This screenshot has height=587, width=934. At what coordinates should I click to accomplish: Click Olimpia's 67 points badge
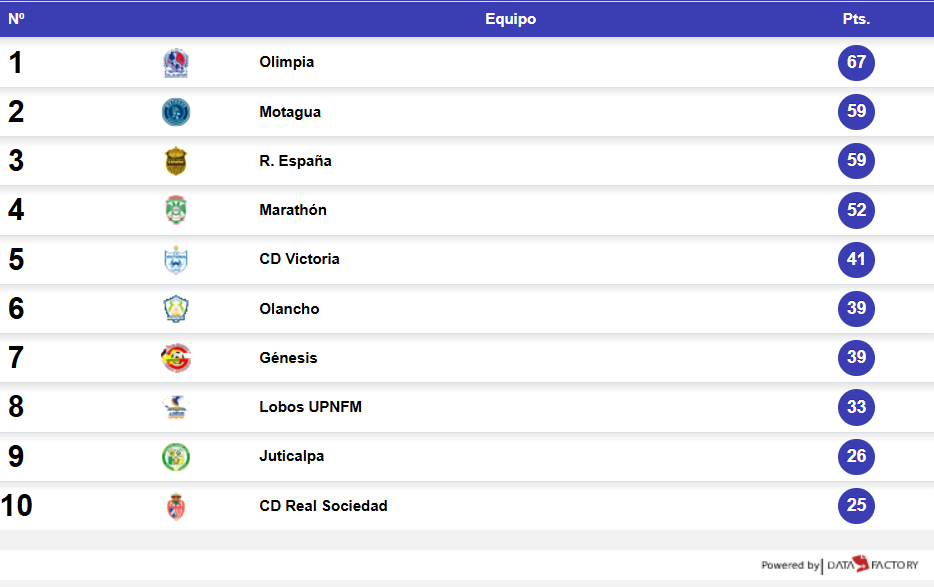(856, 63)
